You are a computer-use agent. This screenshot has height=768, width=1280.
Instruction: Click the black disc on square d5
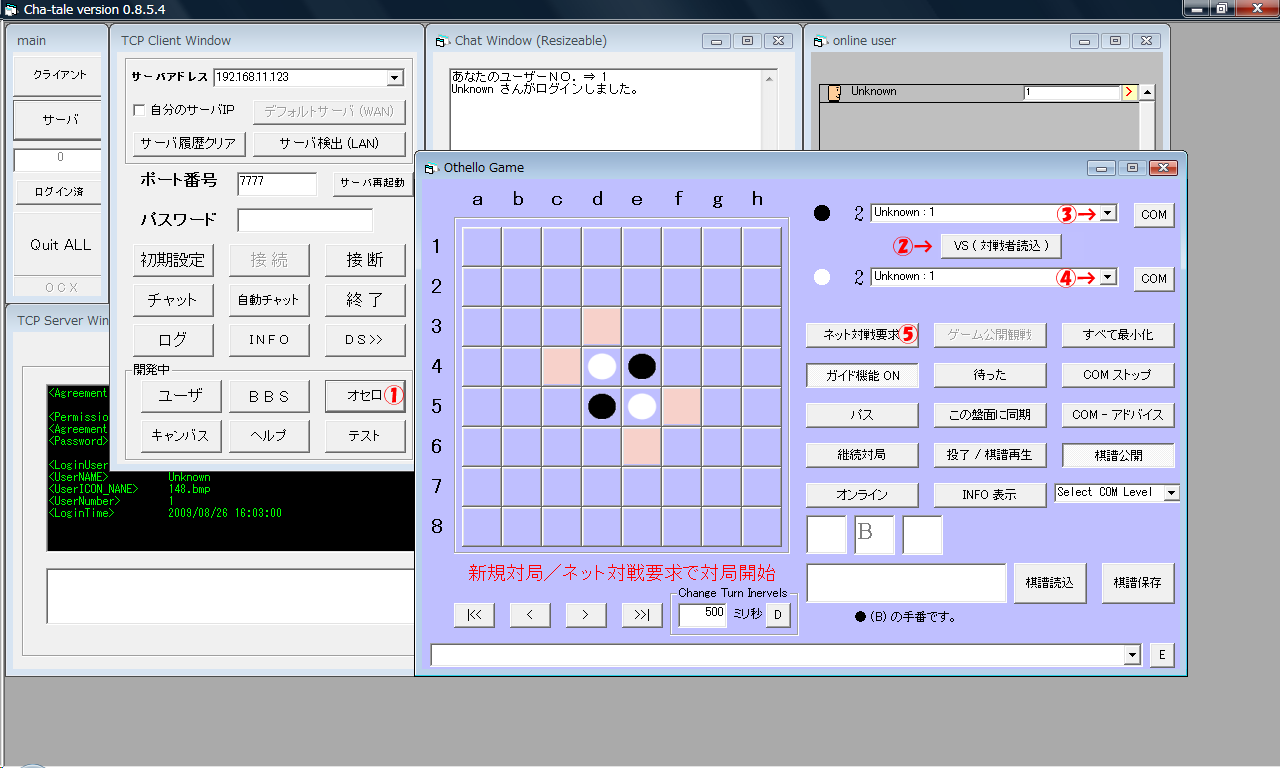click(601, 406)
